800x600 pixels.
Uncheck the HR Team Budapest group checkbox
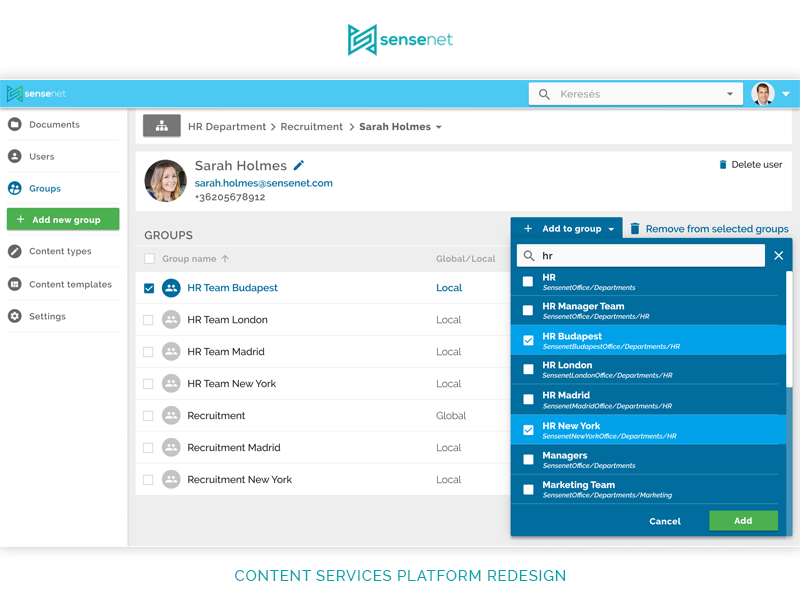coord(149,288)
